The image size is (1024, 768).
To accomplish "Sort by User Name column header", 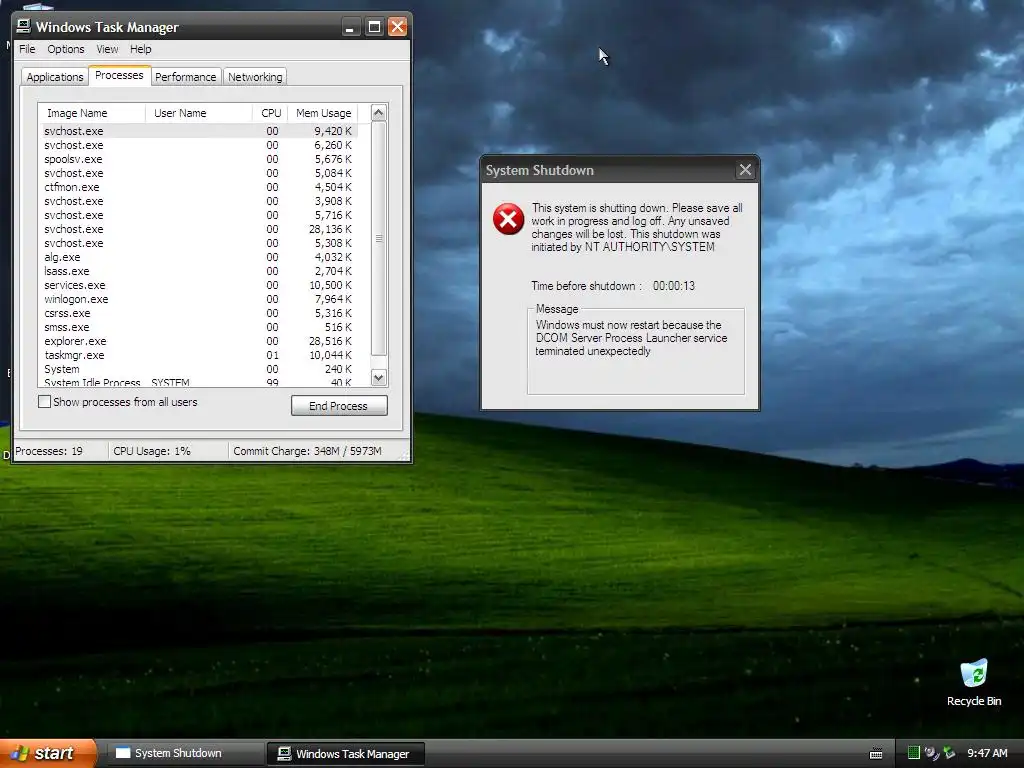I will (x=199, y=113).
